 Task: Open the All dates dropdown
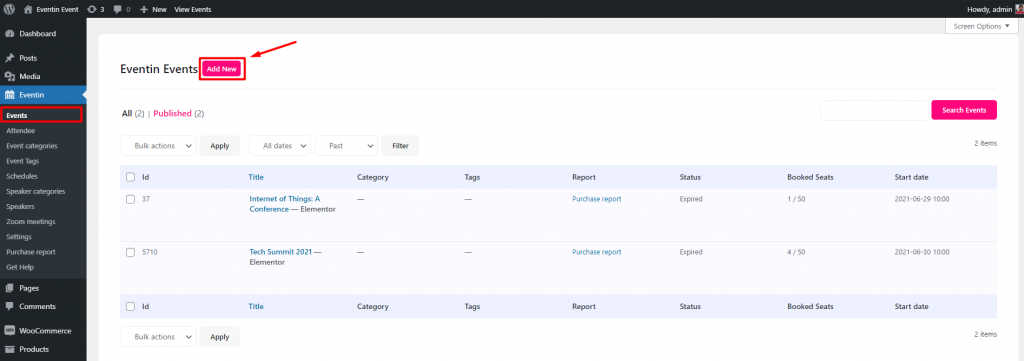pos(280,146)
